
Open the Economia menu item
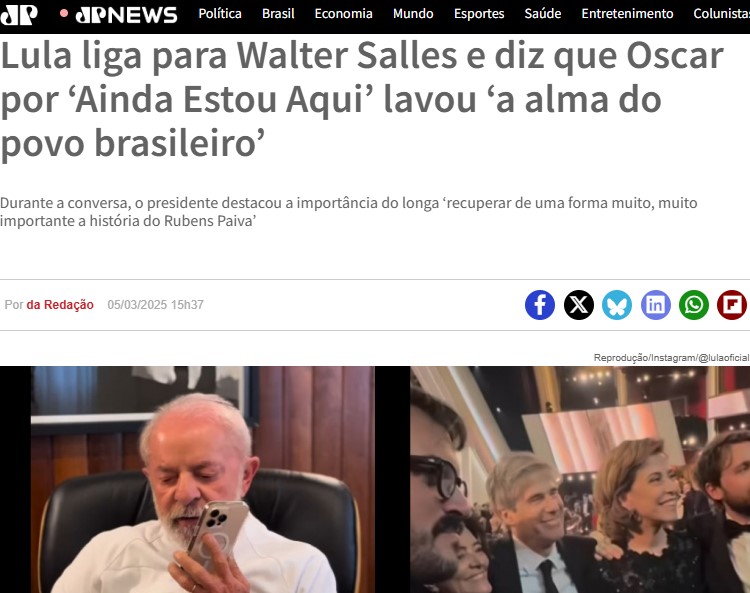coord(343,14)
